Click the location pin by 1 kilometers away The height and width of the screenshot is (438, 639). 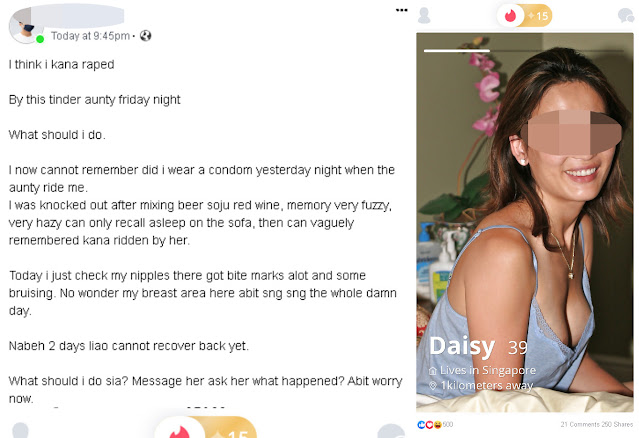pyautogui.click(x=433, y=385)
